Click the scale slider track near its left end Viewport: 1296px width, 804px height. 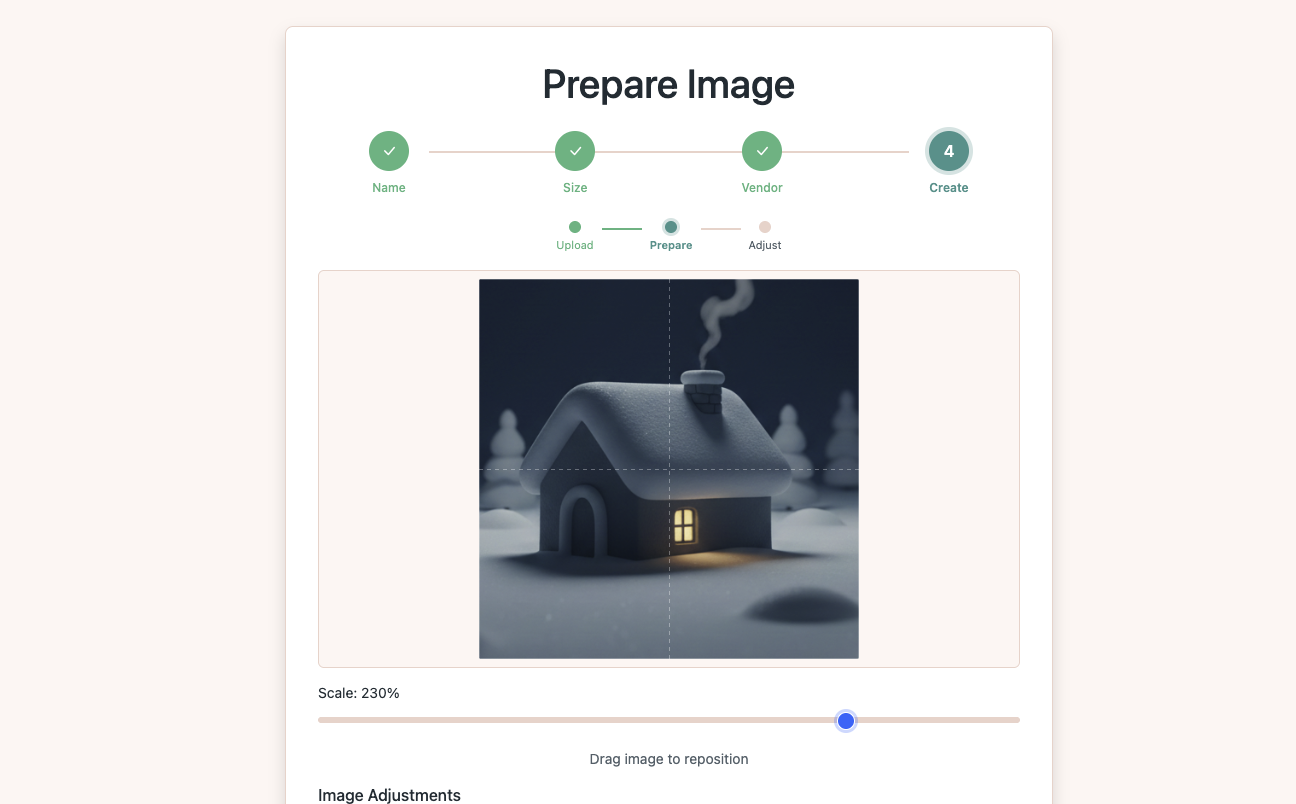coord(360,720)
